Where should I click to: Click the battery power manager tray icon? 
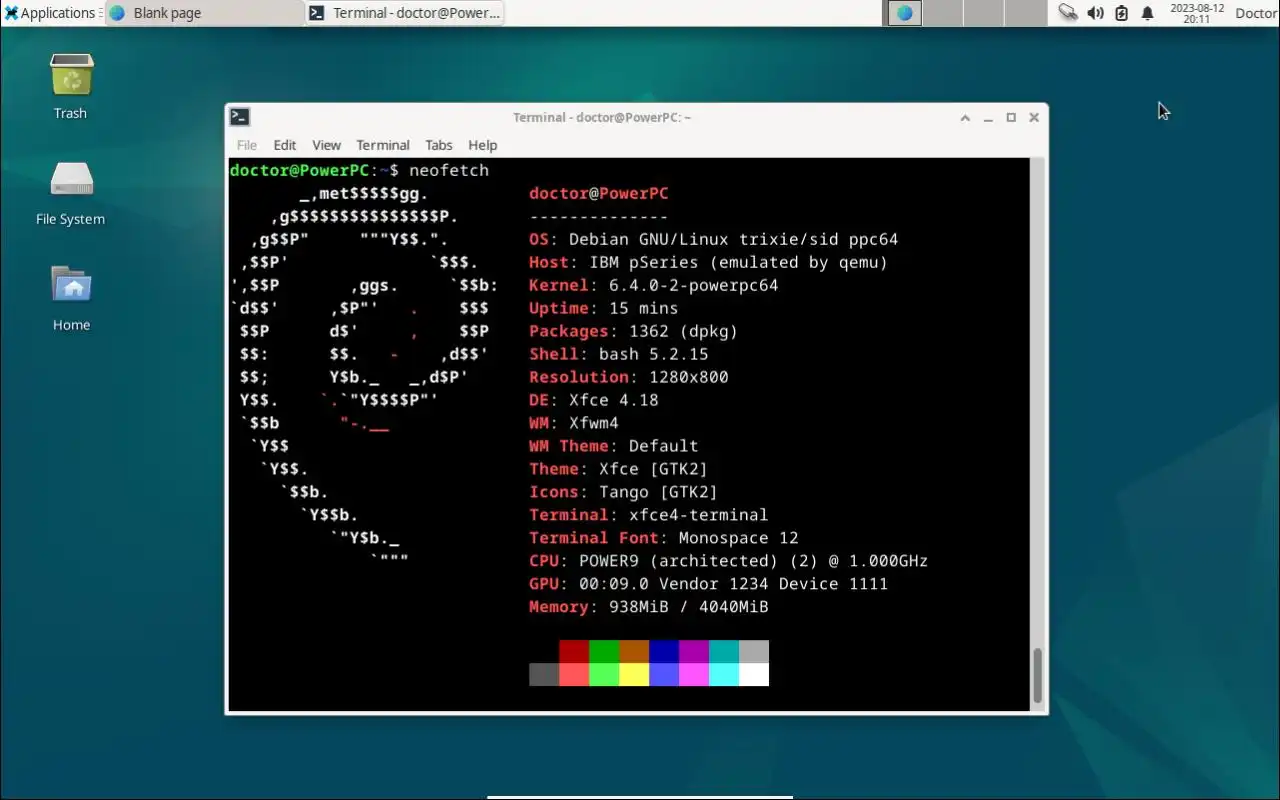pyautogui.click(x=1121, y=13)
